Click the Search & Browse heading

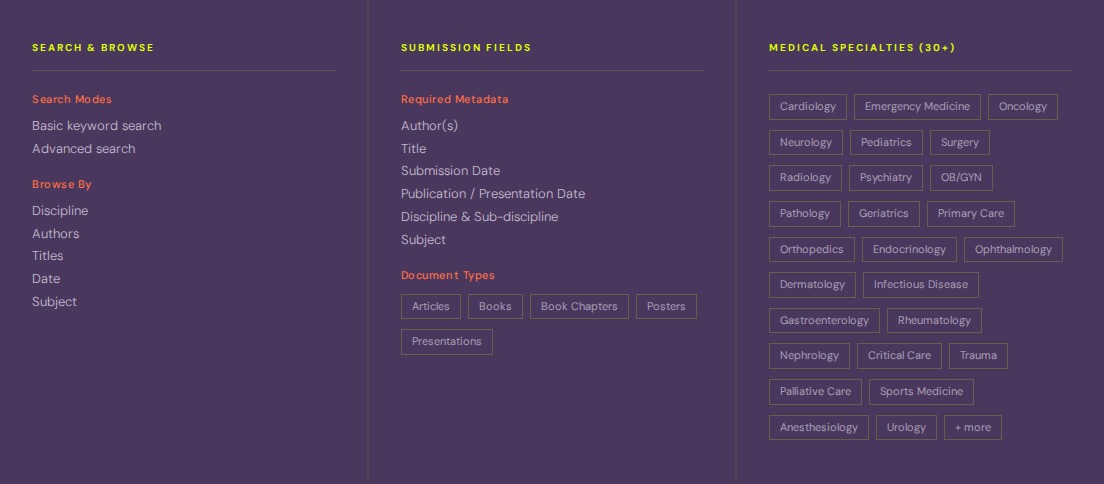pyautogui.click(x=93, y=48)
